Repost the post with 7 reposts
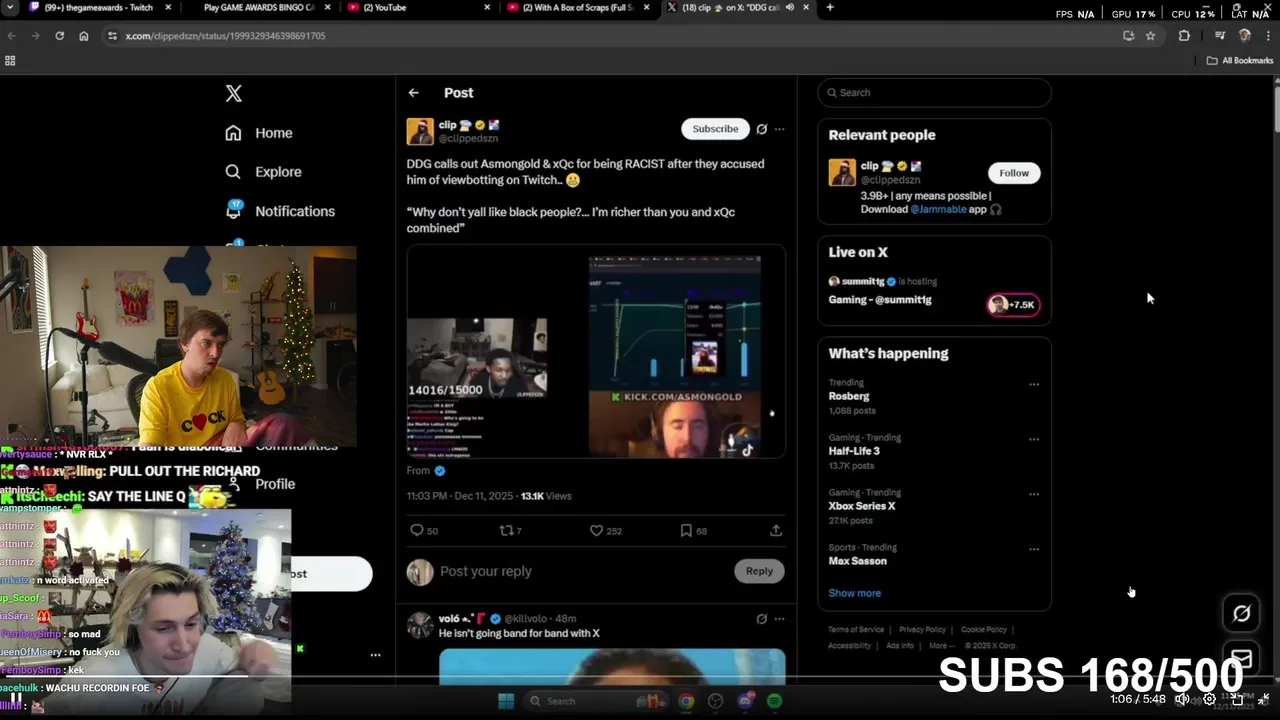The width and height of the screenshot is (1280, 720). [510, 531]
